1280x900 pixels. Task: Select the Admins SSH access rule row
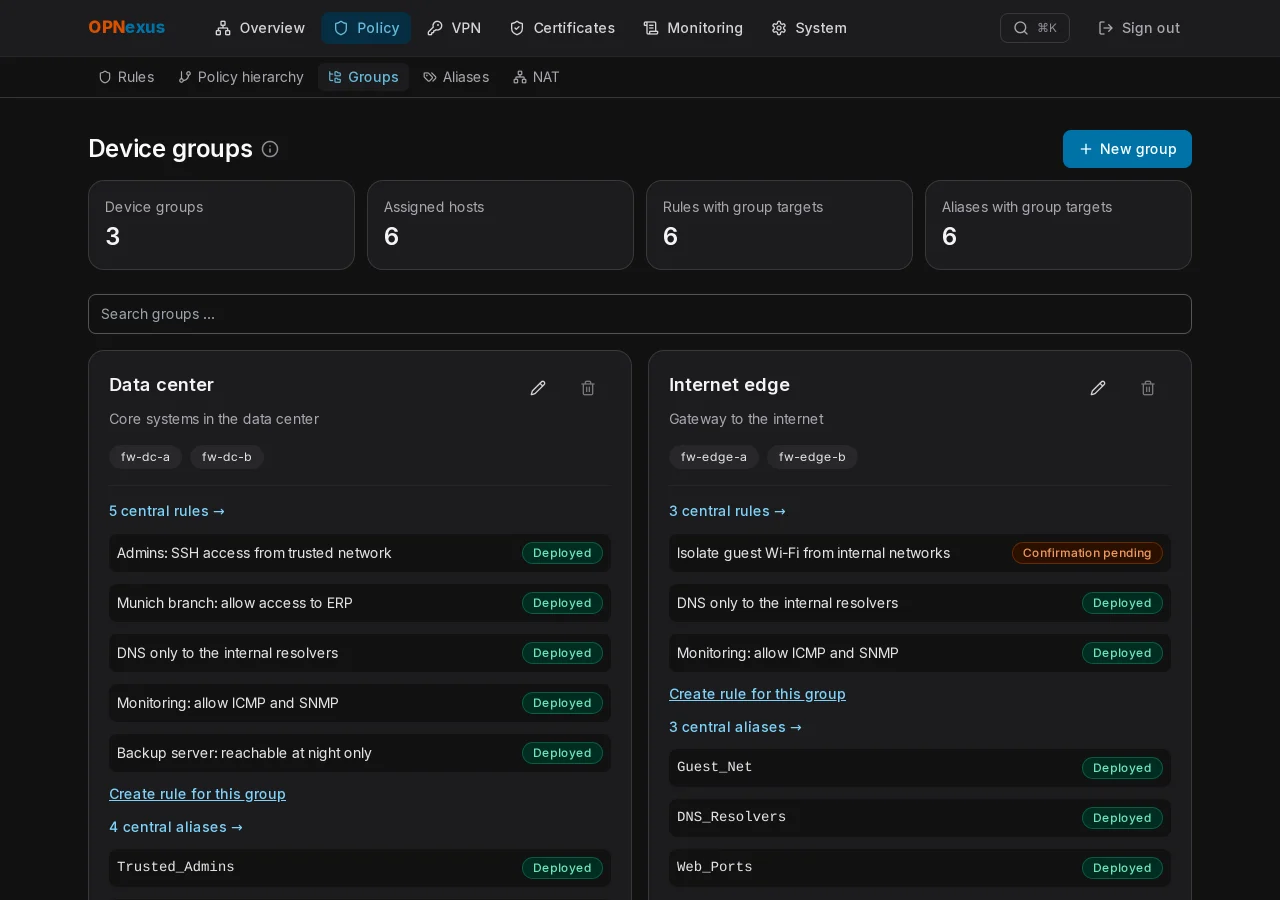[x=360, y=553]
